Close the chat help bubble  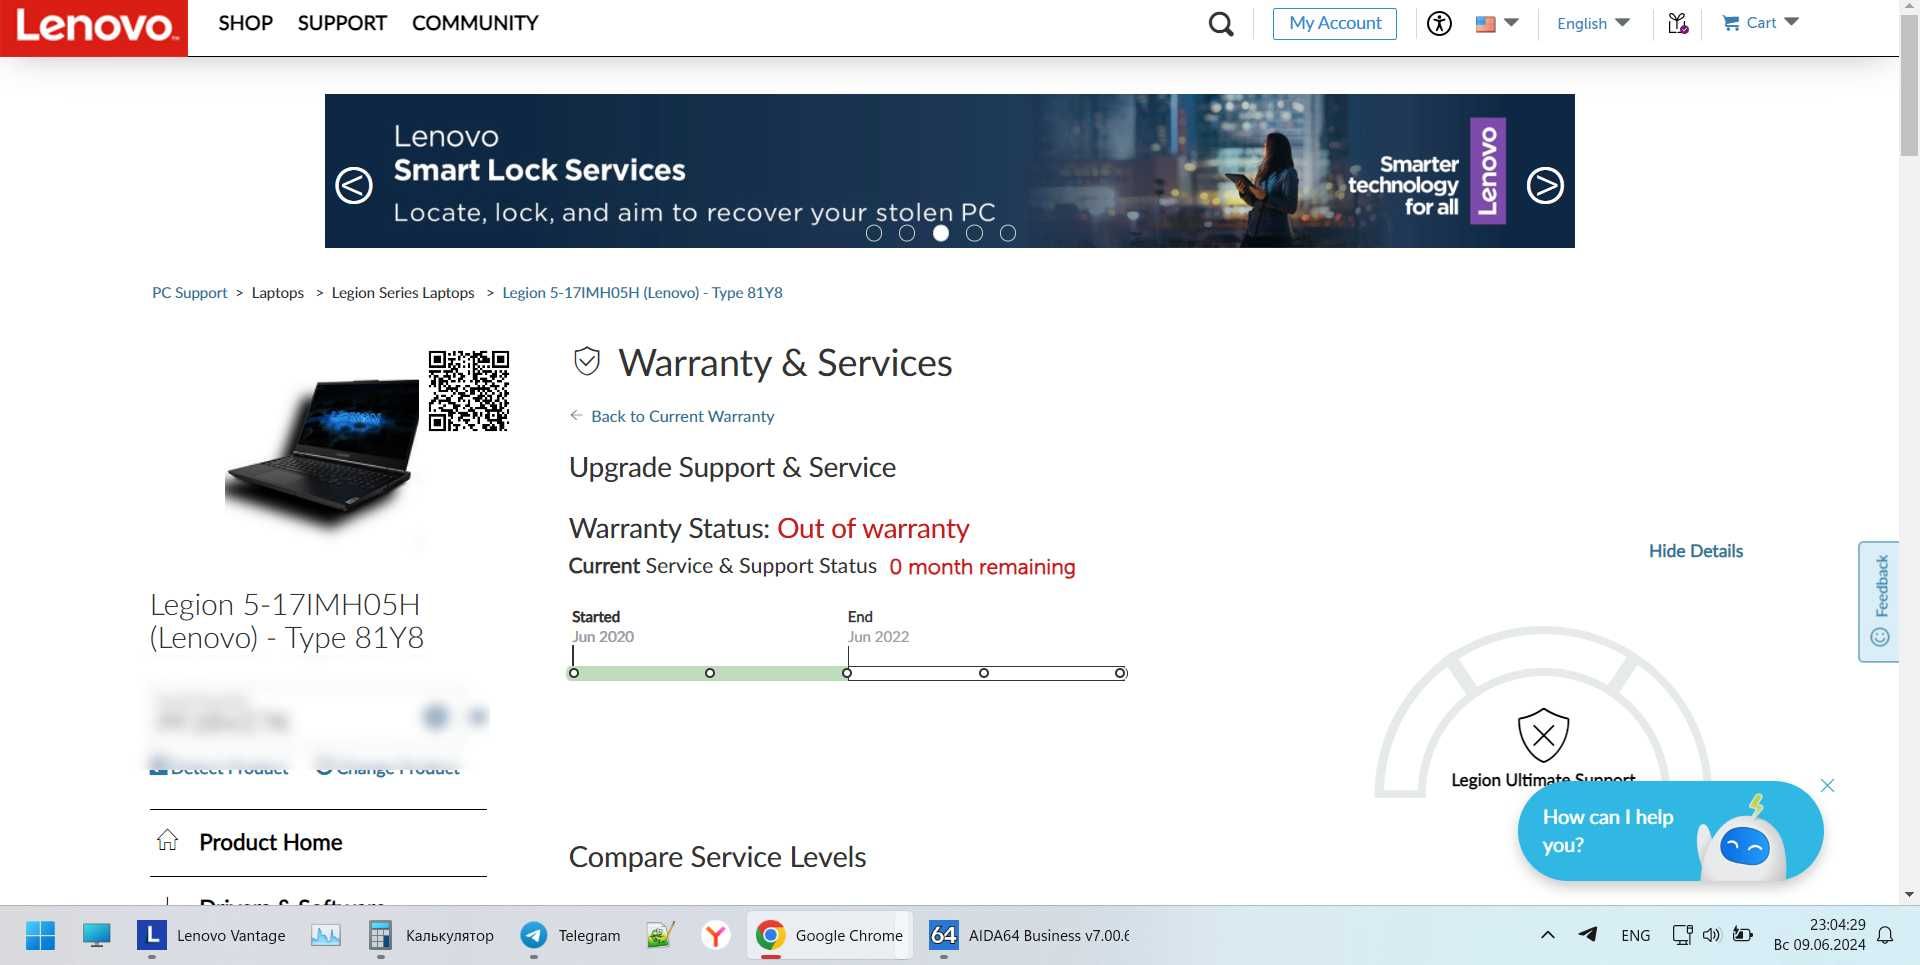tap(1827, 786)
